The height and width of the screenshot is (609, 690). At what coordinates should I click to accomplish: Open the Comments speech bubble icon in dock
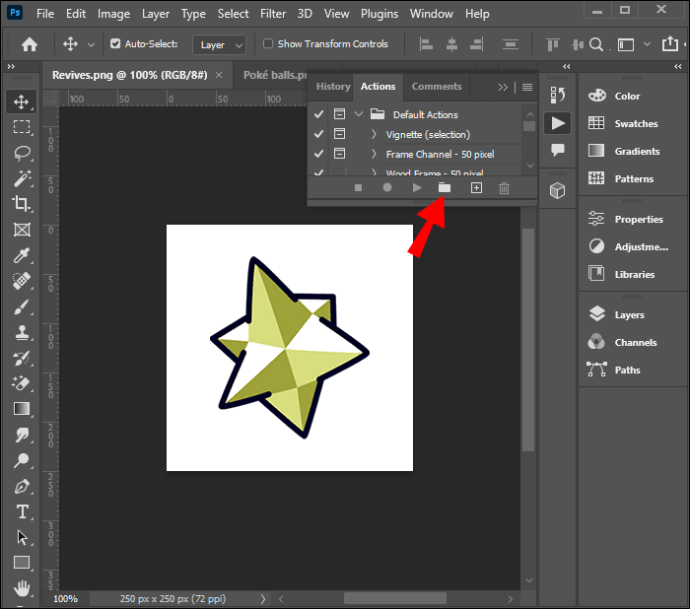click(558, 150)
